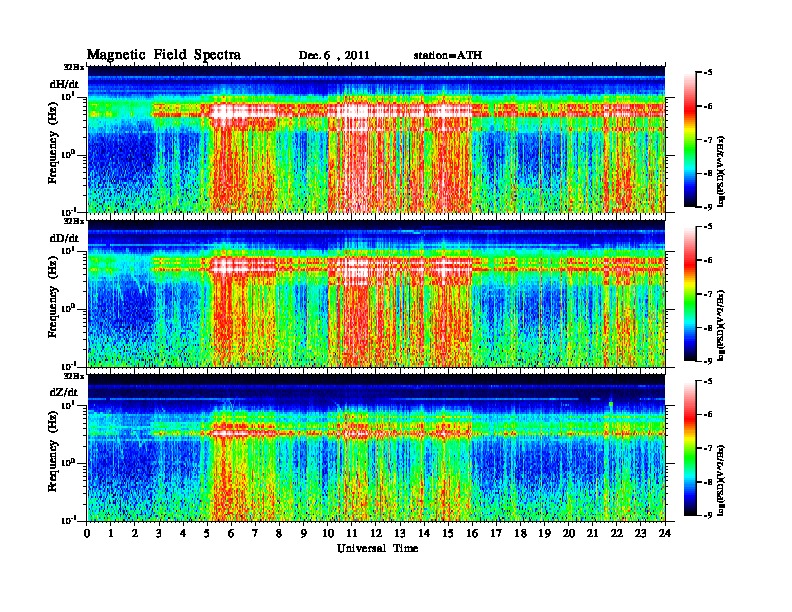Click the 'station=ATH' label

pyautogui.click(x=448, y=55)
